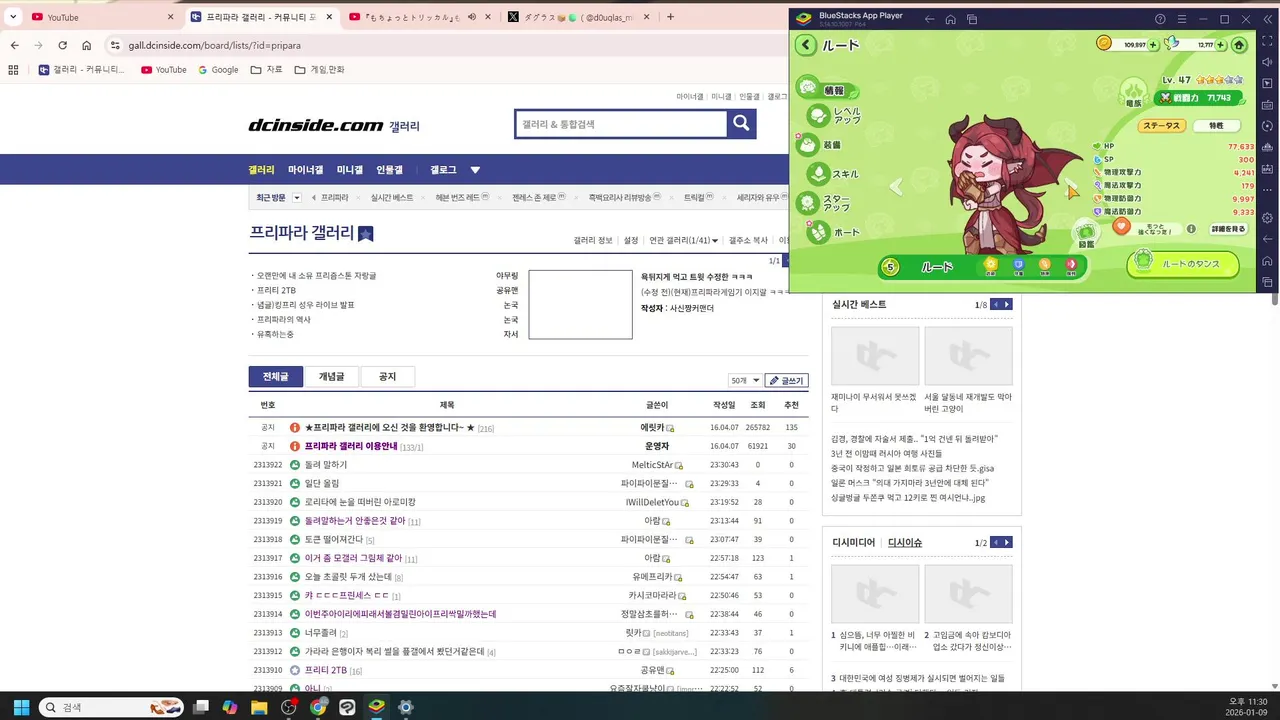Open the スキル skill menu
This screenshot has height=720, width=1280.
pos(832,174)
